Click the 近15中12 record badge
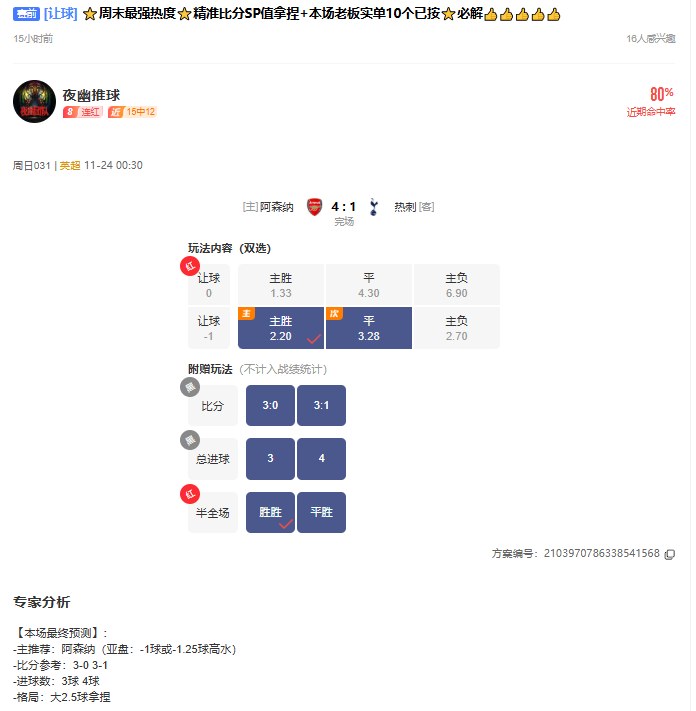 coord(132,112)
